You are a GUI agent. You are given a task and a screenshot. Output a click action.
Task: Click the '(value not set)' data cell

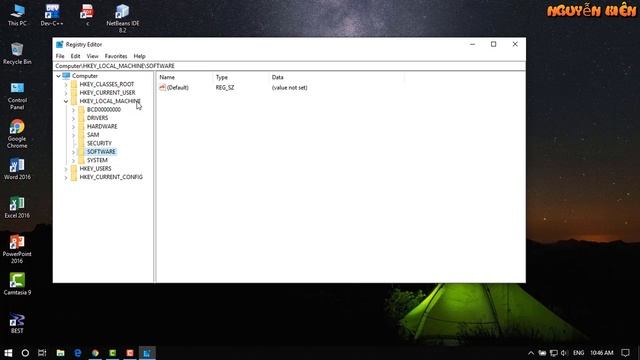(x=289, y=87)
